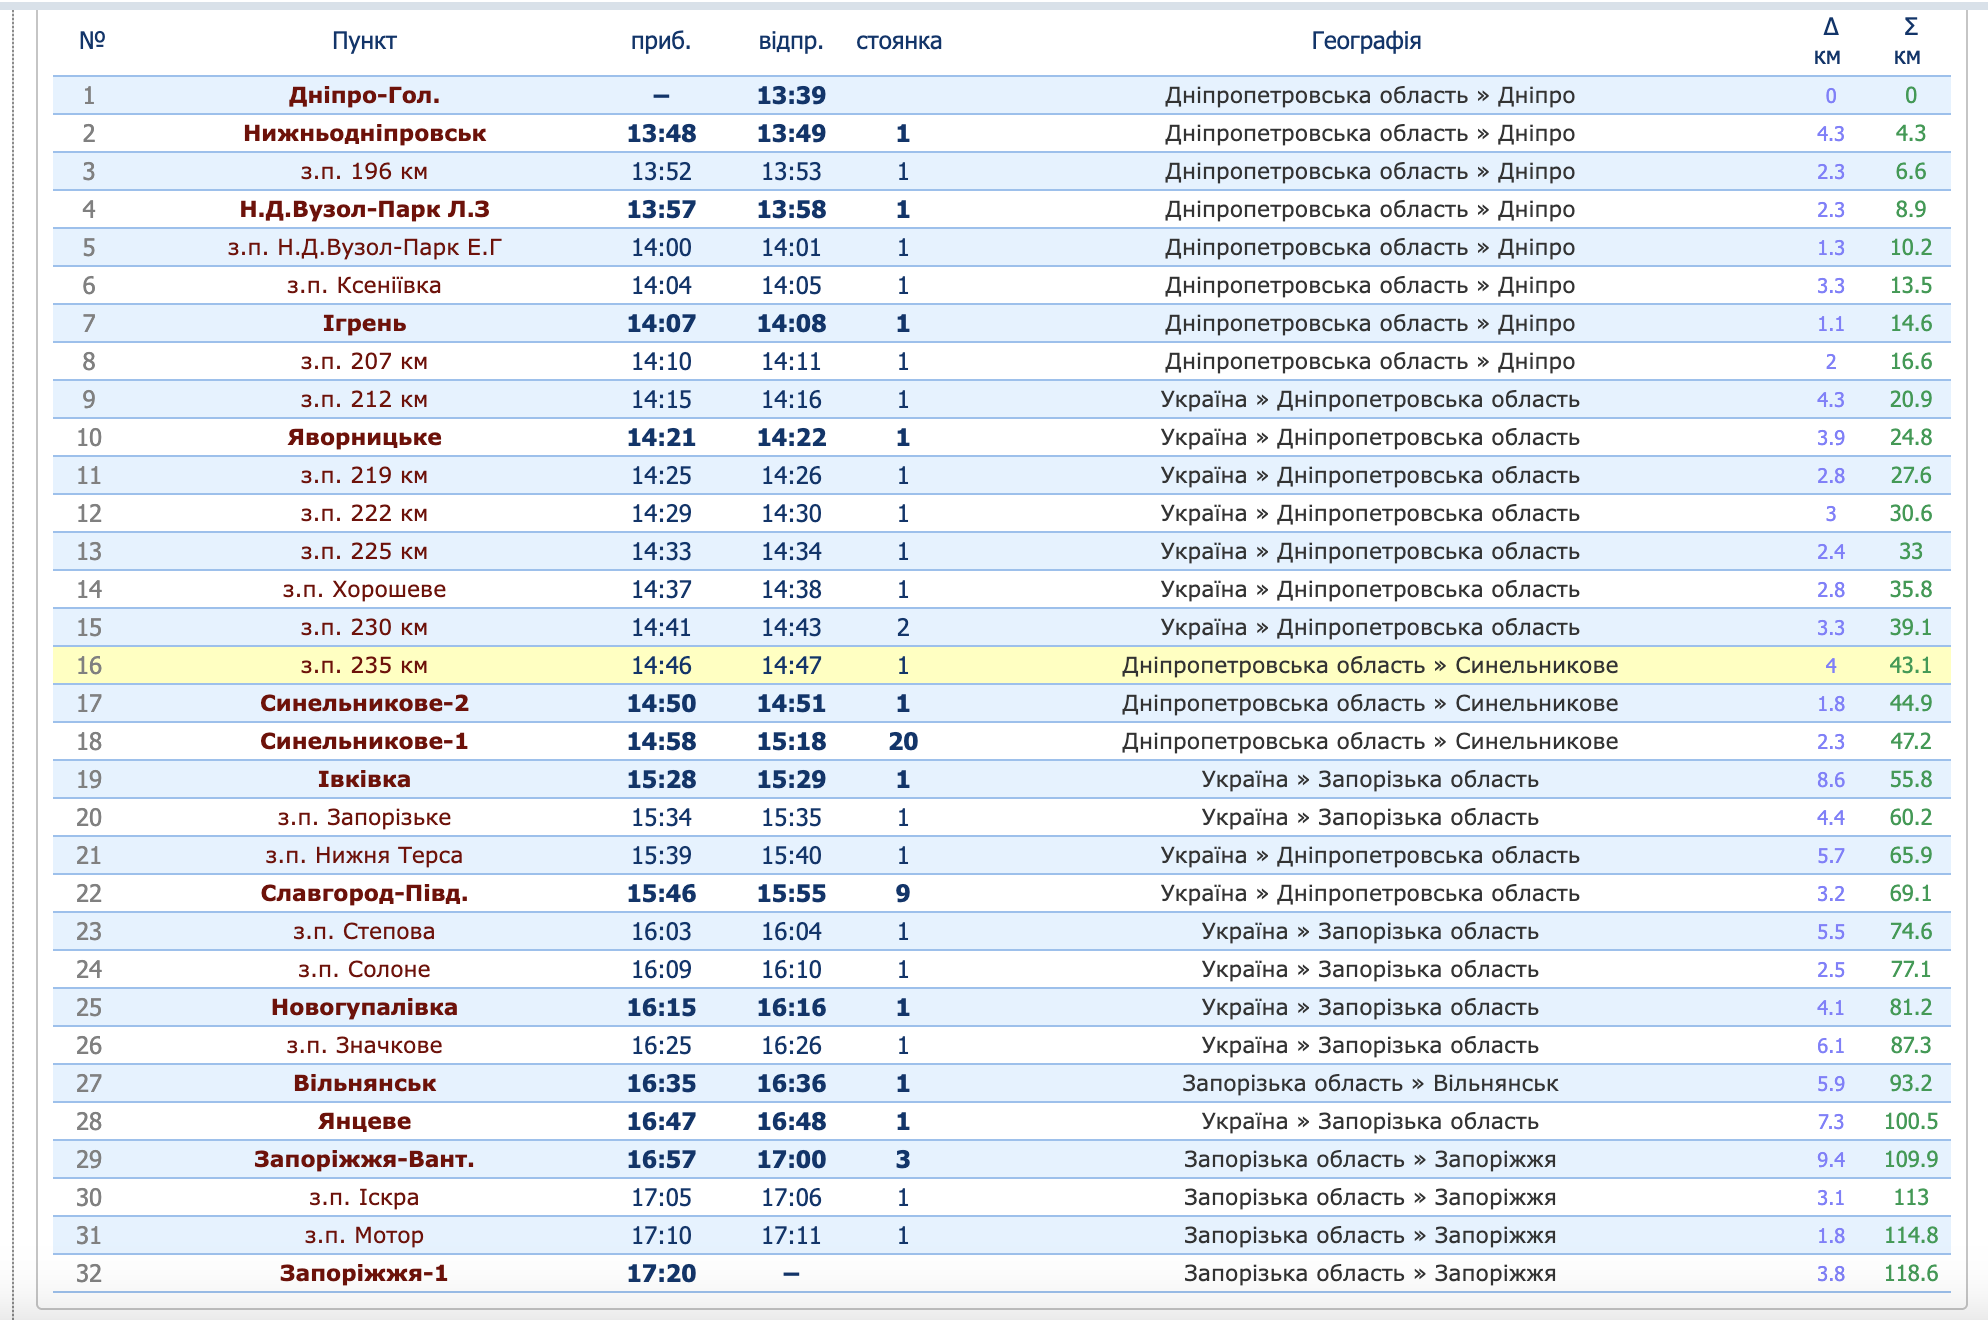Click the Ігрень station link
Screen dimensions: 1988x1320
364,323
